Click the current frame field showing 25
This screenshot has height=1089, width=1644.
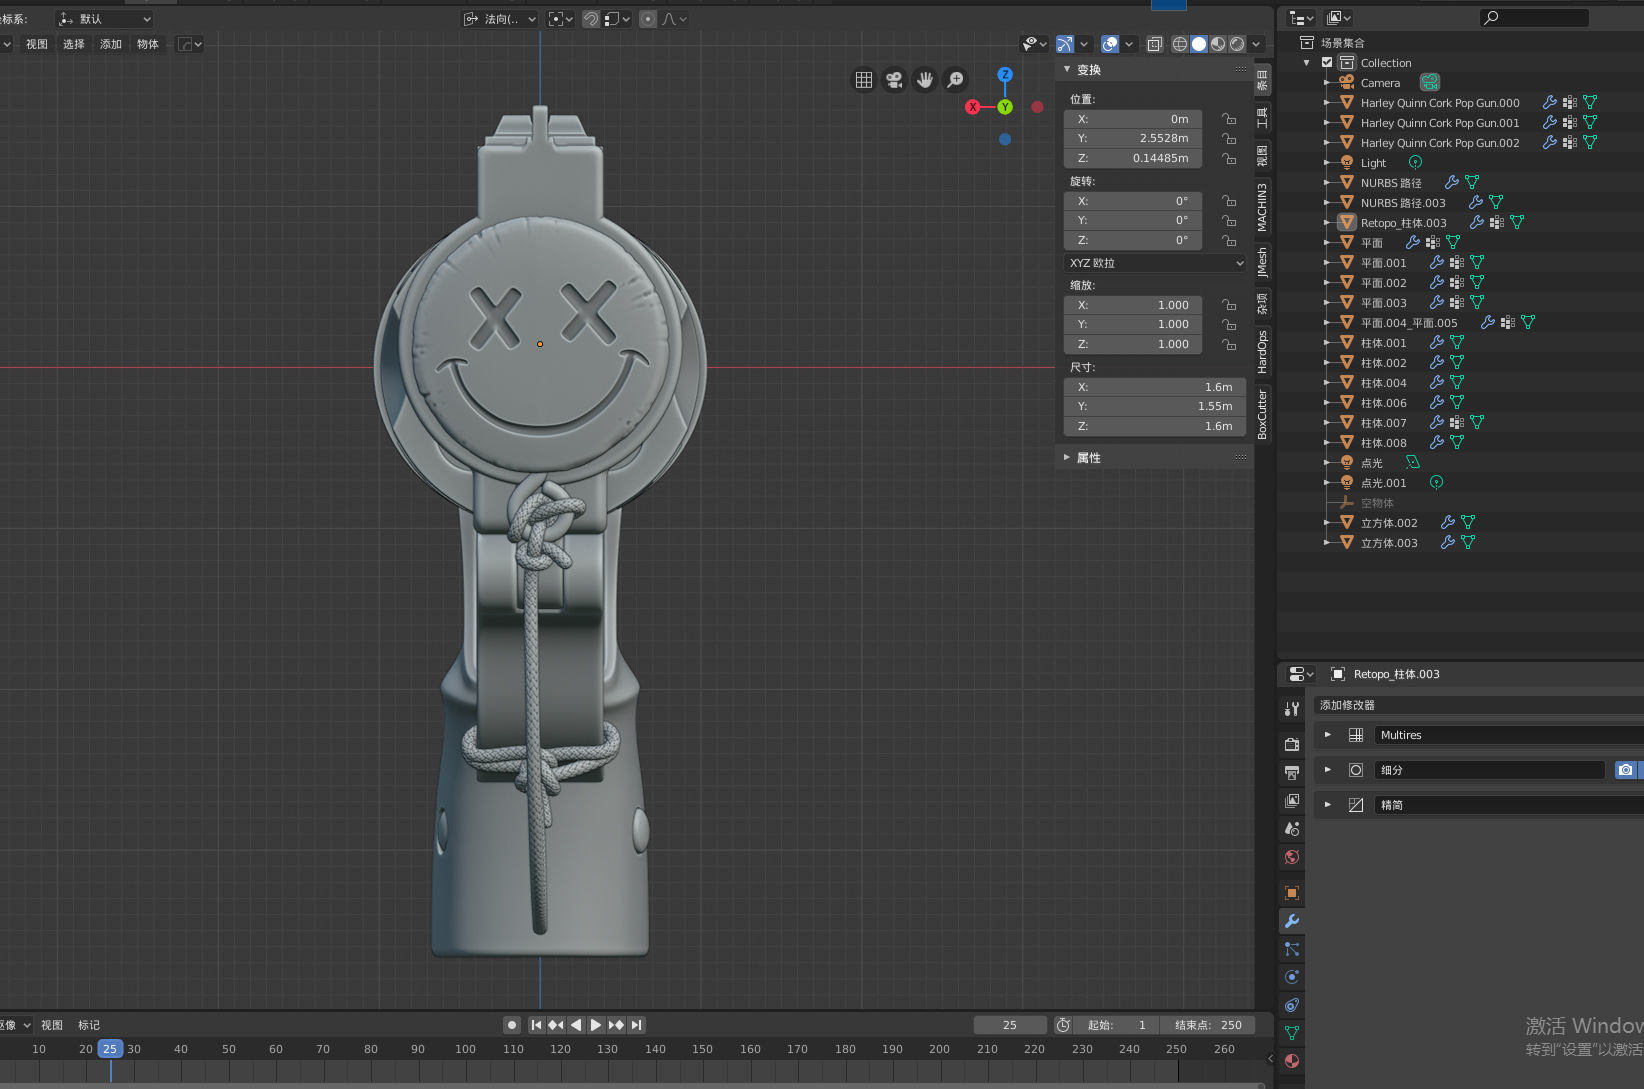click(1010, 1025)
